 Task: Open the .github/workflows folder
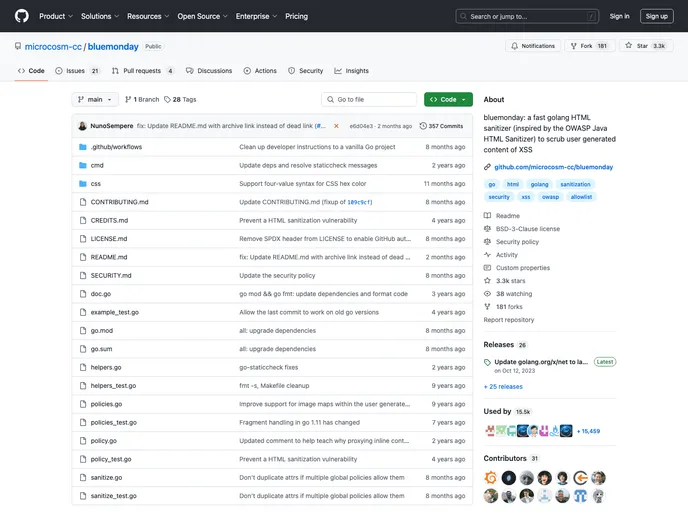tap(116, 147)
